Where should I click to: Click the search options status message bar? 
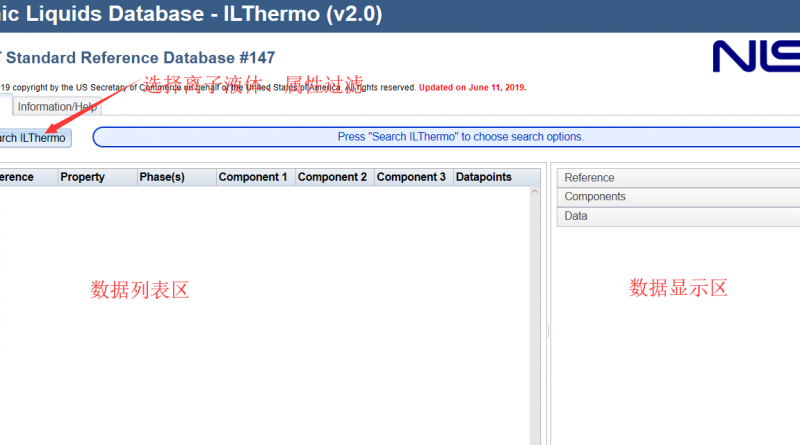[446, 137]
